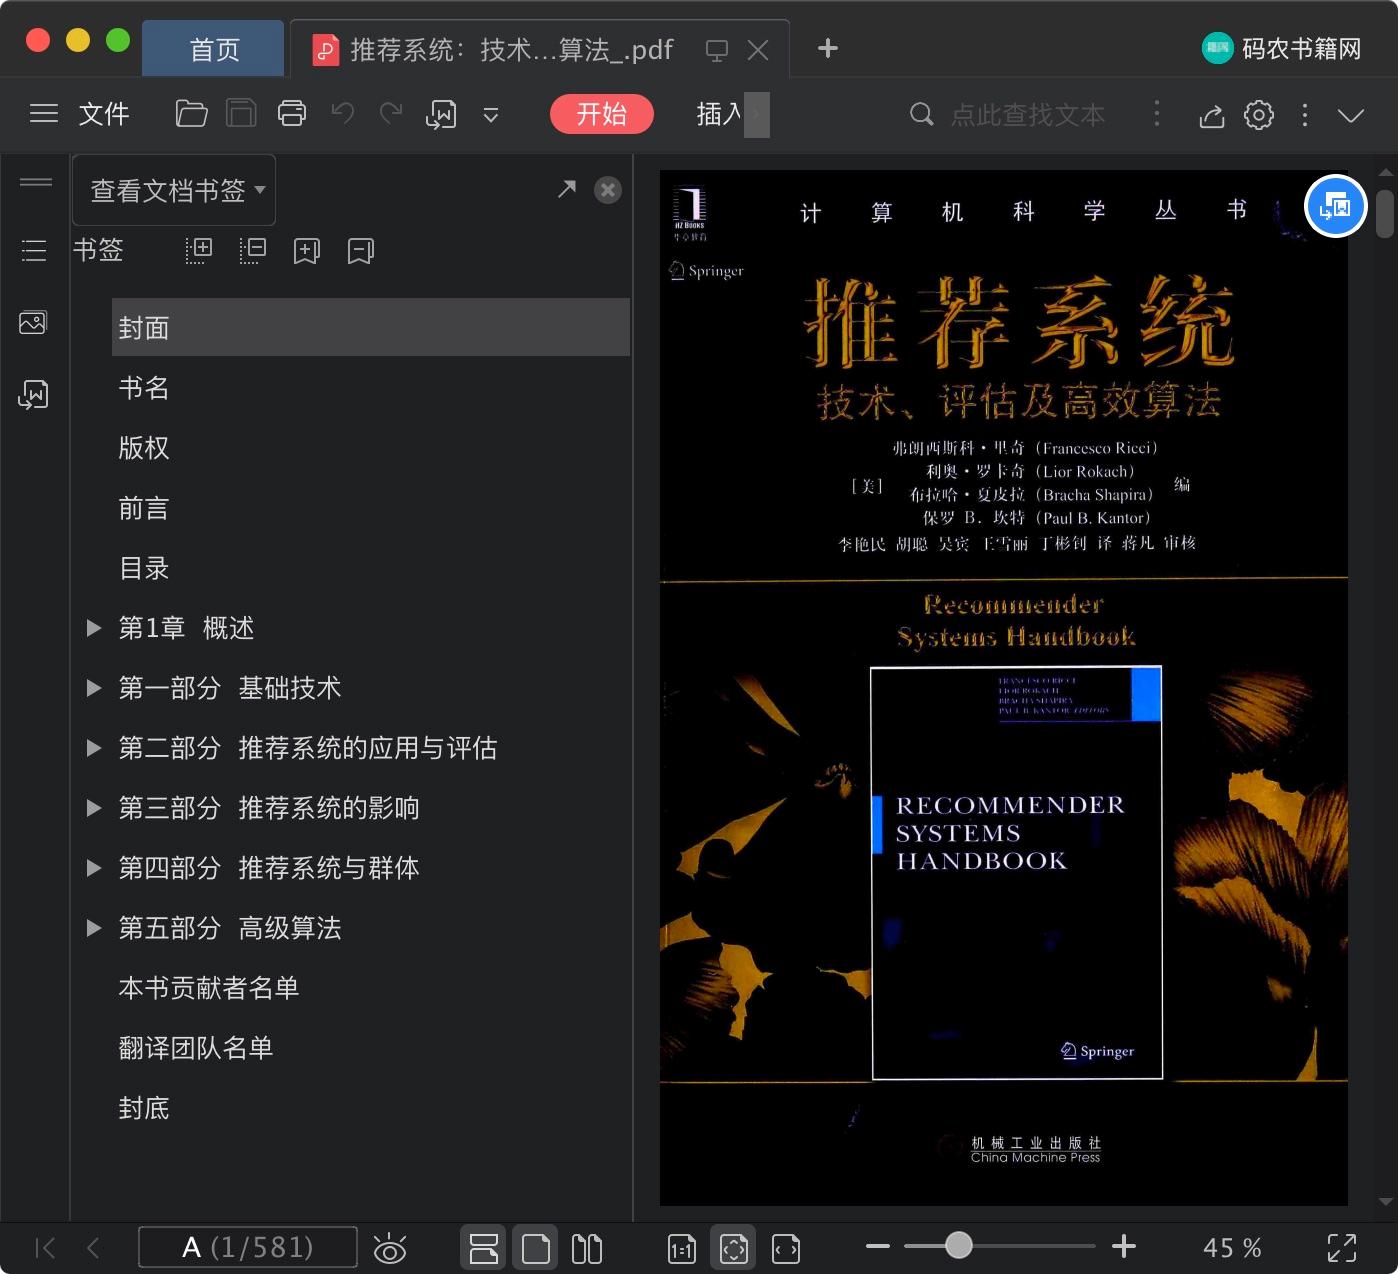This screenshot has width=1398, height=1274.
Task: Open the 码农书籍网 account profile
Action: tap(1282, 48)
